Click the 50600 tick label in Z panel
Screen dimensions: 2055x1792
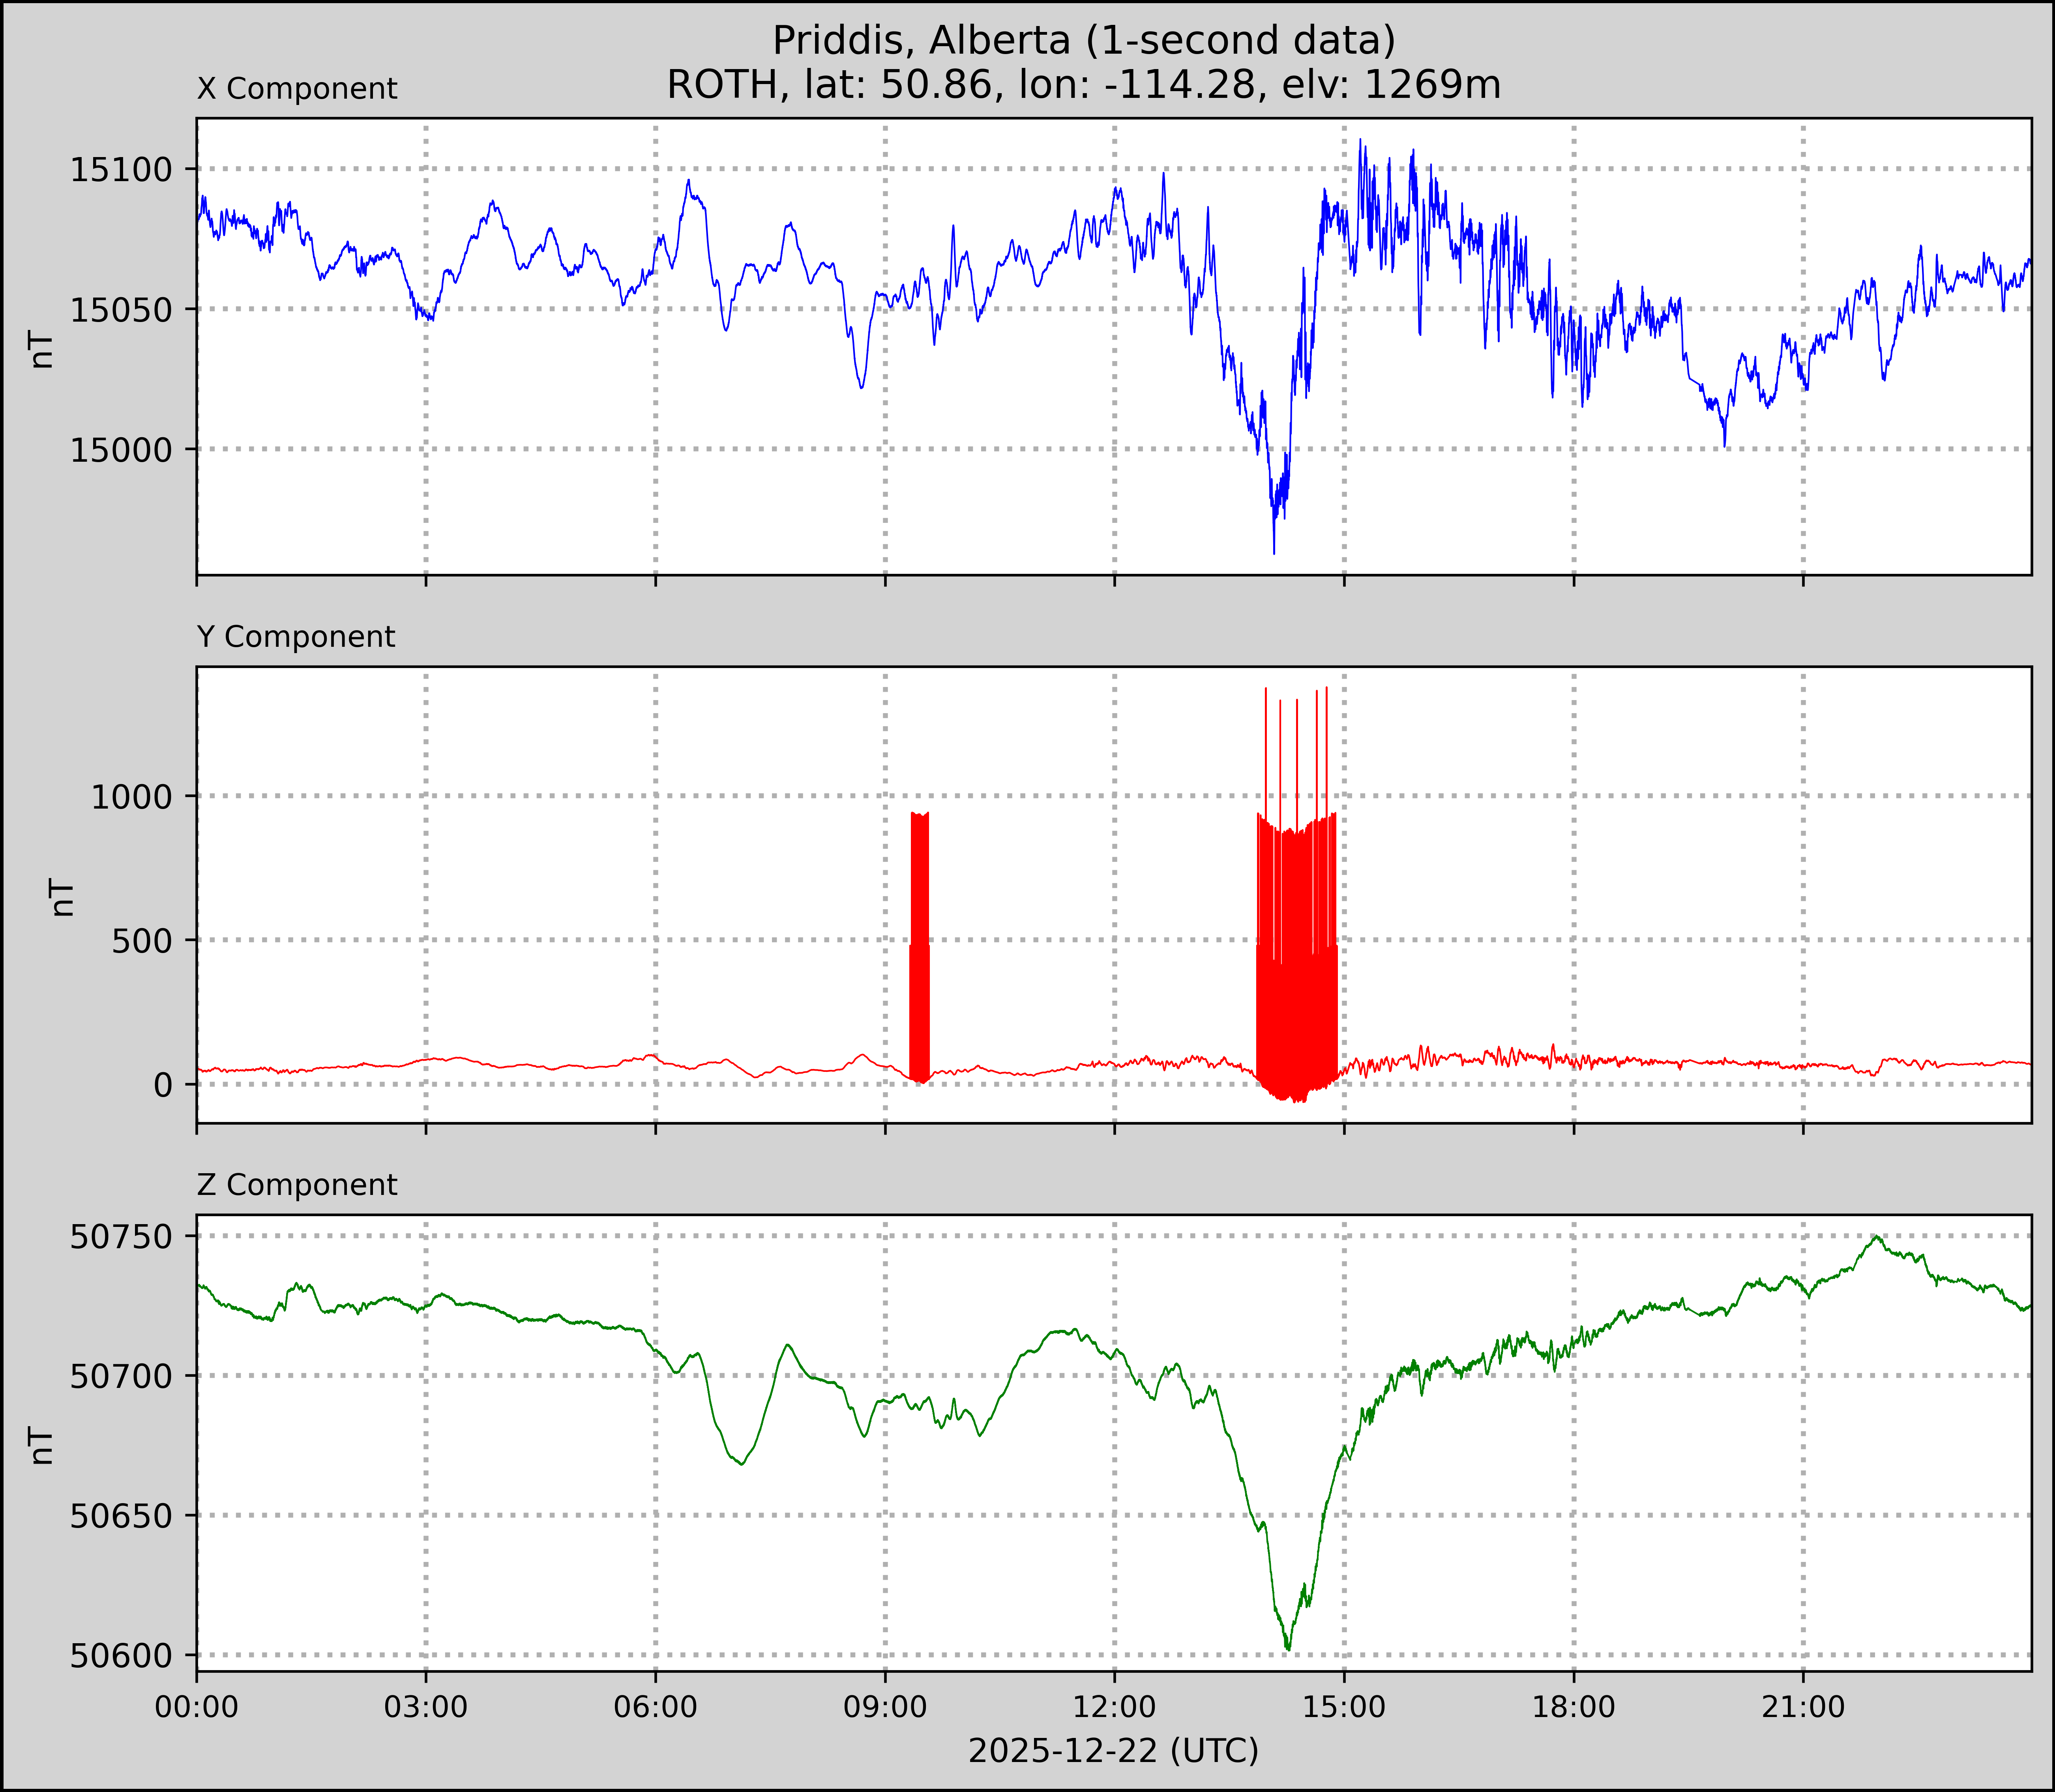[x=121, y=1656]
